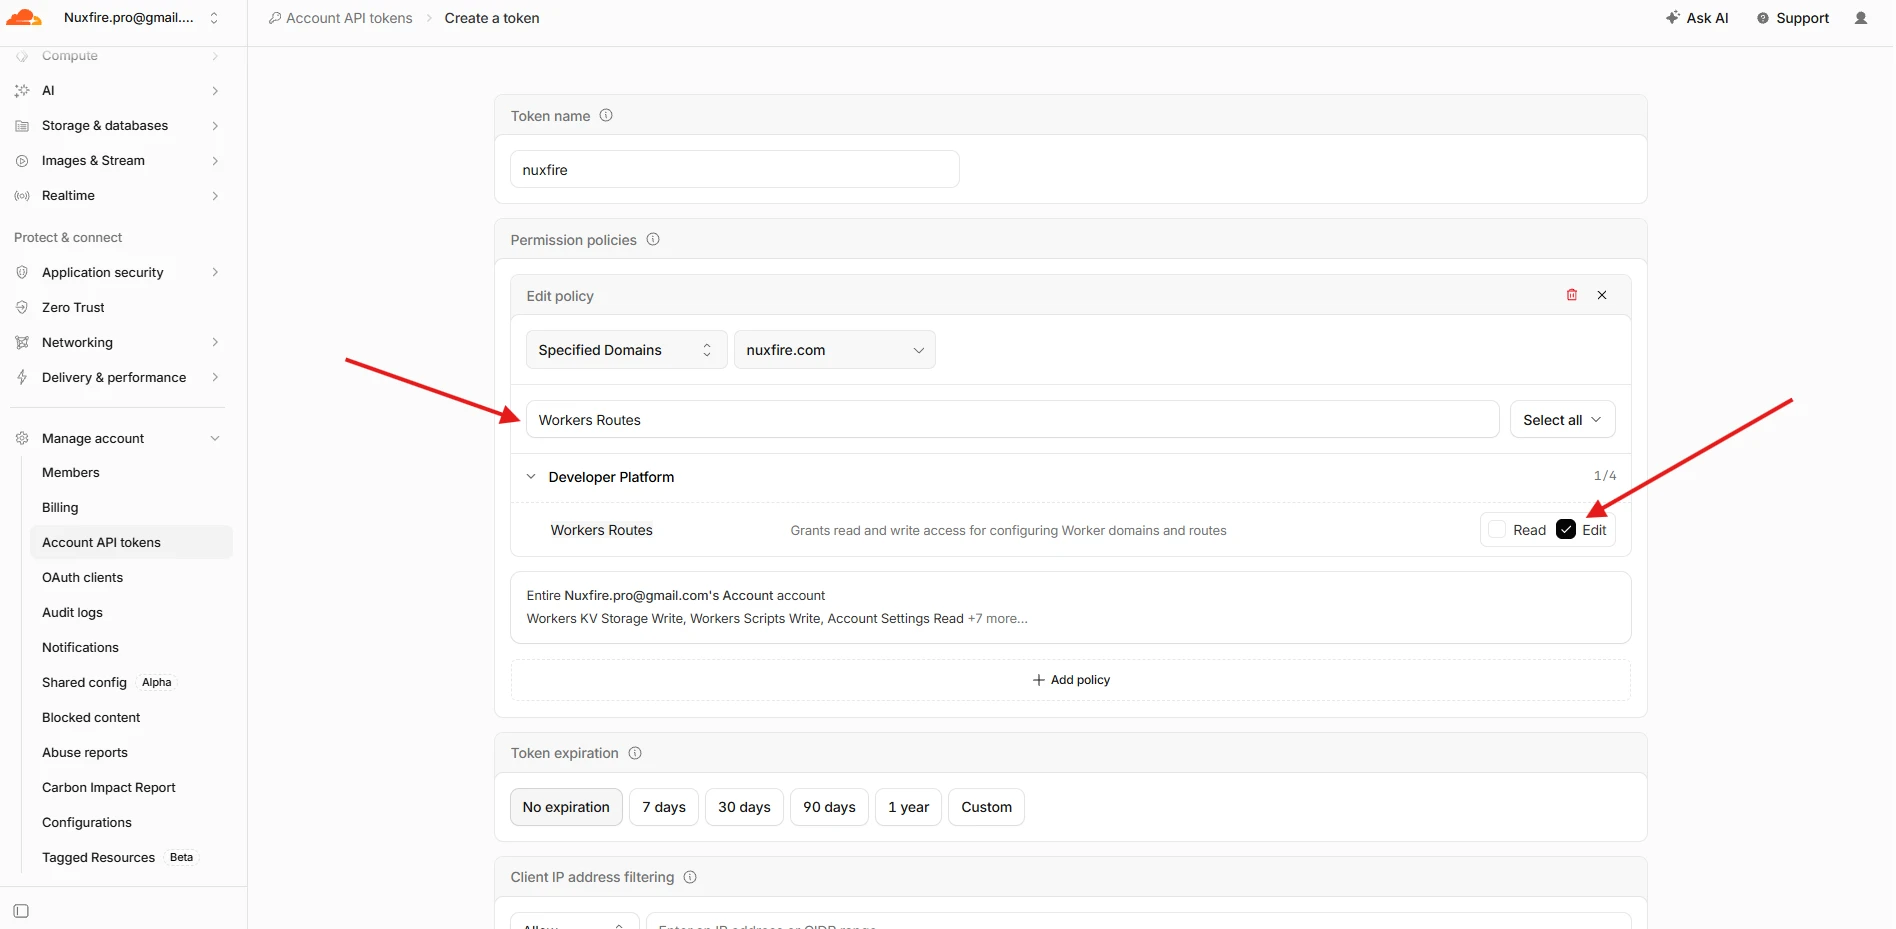Select the Entire Account policy summary card
Viewport: 1896px width, 929px height.
(x=1071, y=607)
